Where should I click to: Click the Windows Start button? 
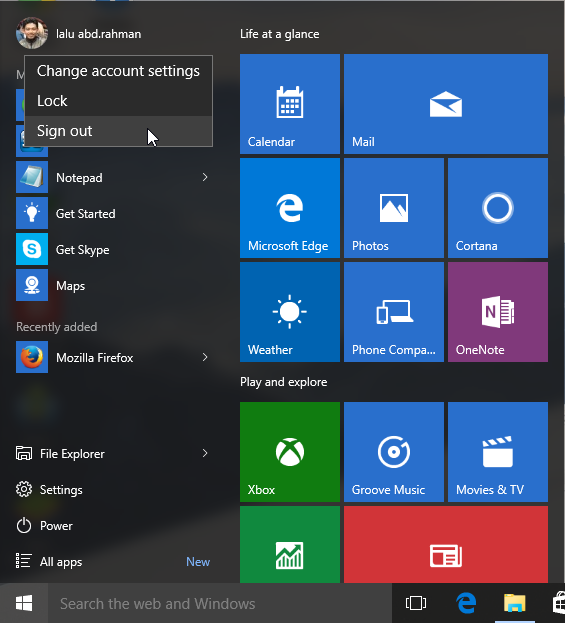coord(24,603)
